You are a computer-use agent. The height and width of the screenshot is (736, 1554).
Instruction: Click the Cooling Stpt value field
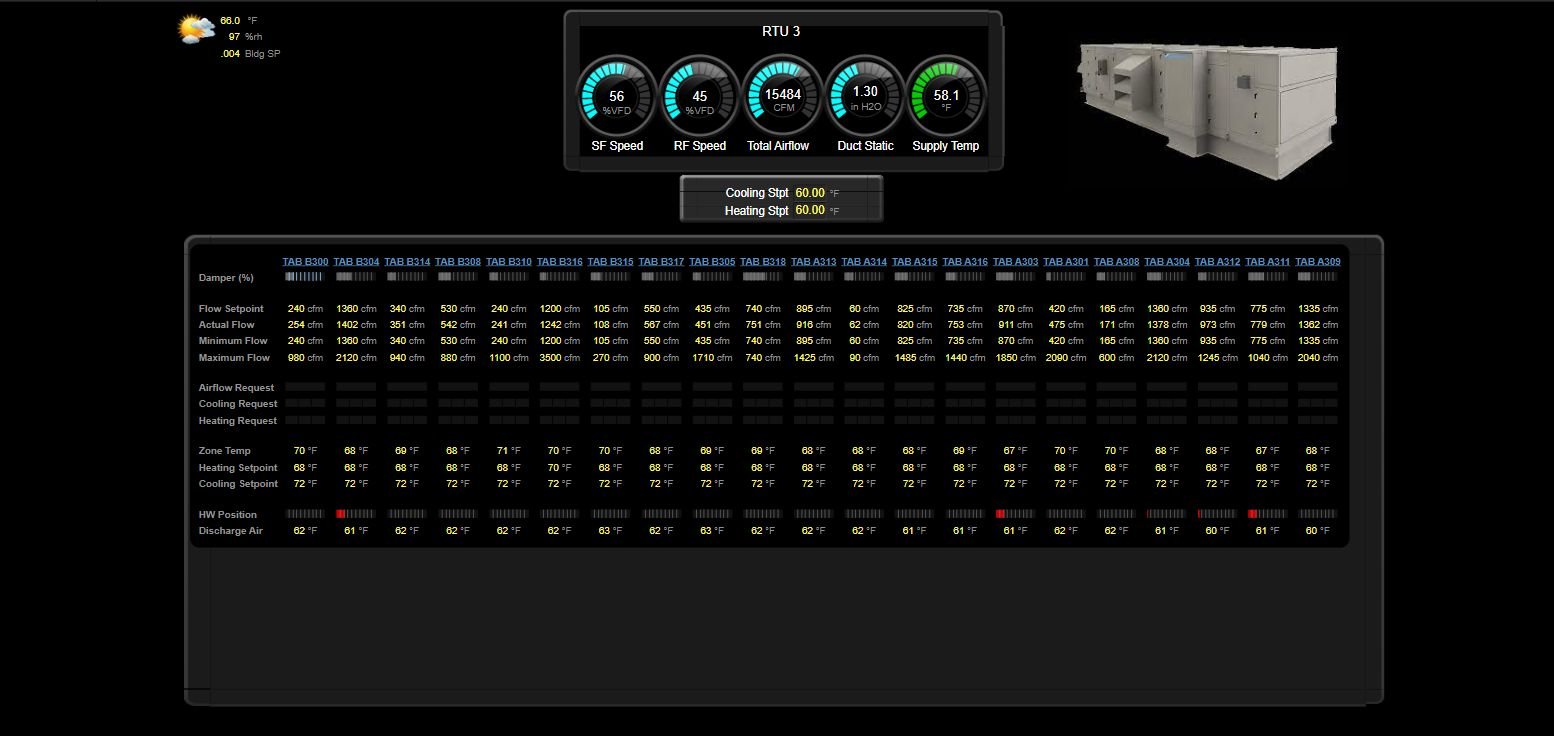click(x=810, y=193)
